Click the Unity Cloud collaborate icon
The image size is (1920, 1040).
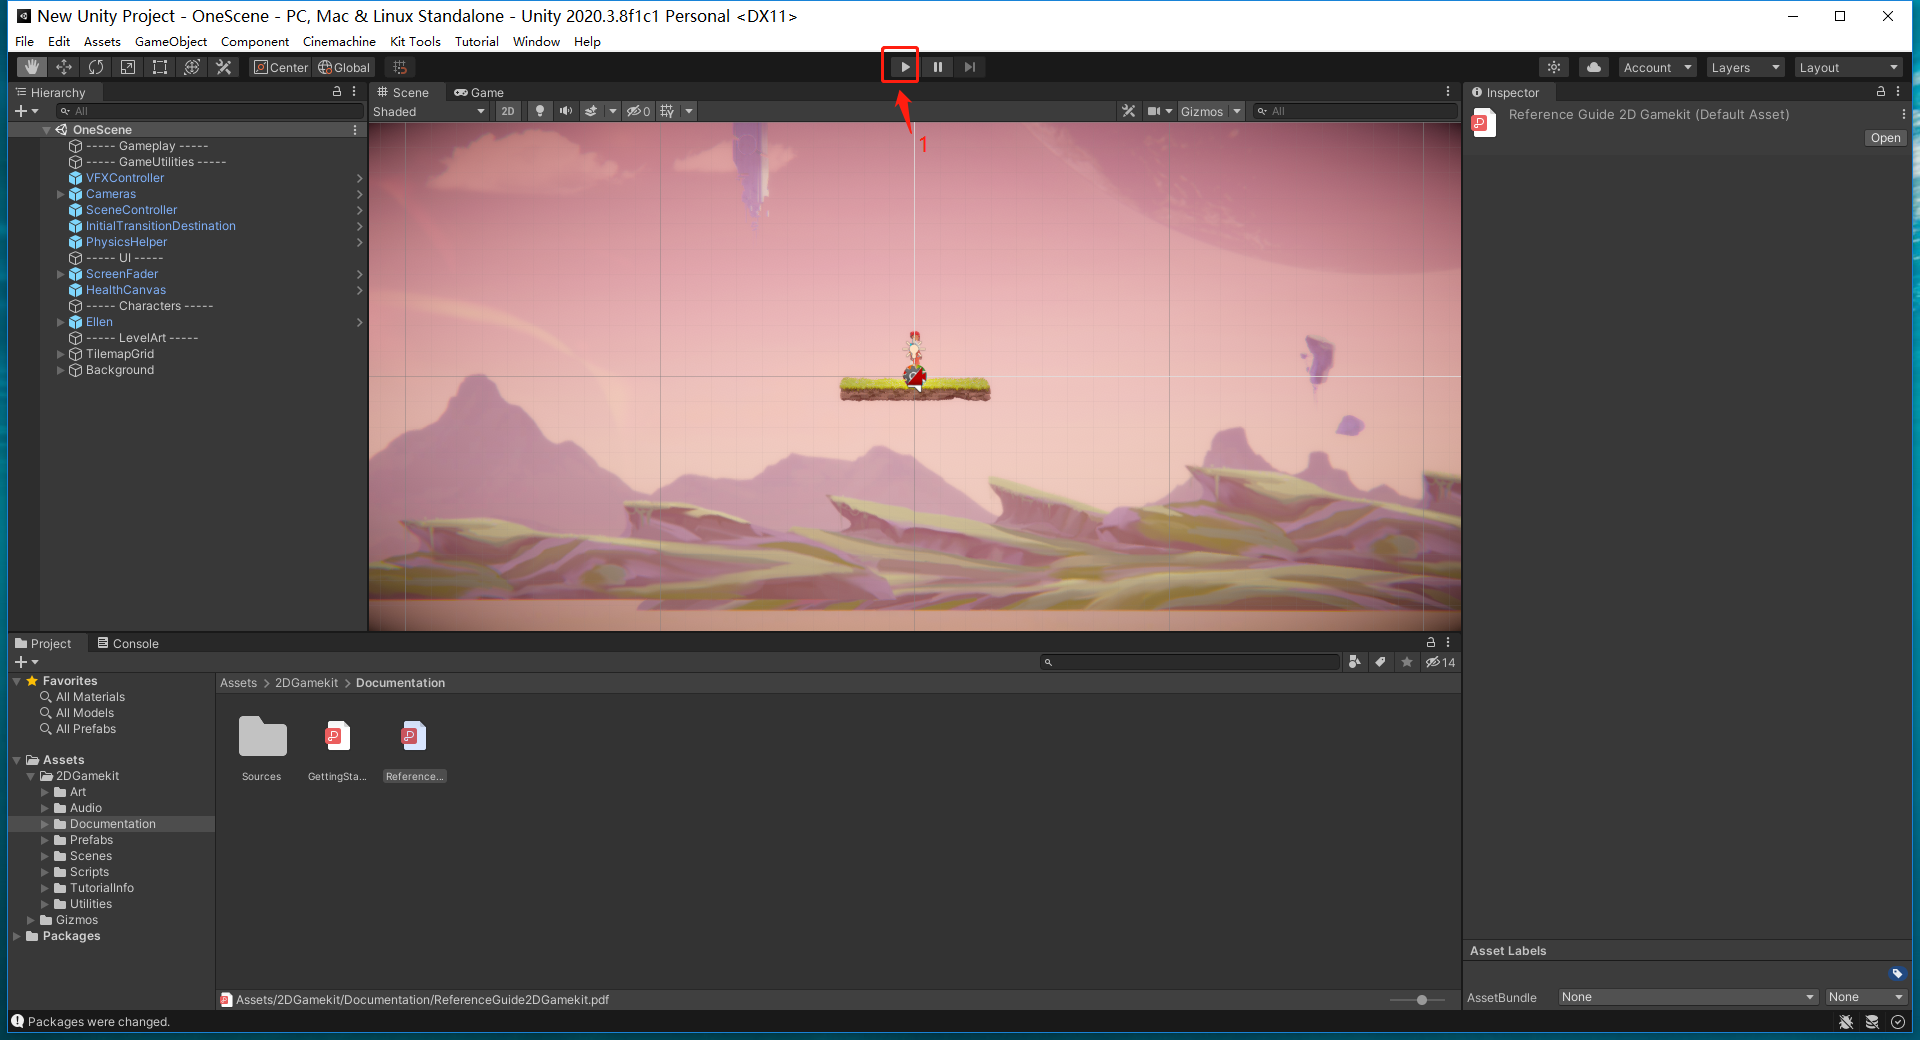click(1592, 67)
